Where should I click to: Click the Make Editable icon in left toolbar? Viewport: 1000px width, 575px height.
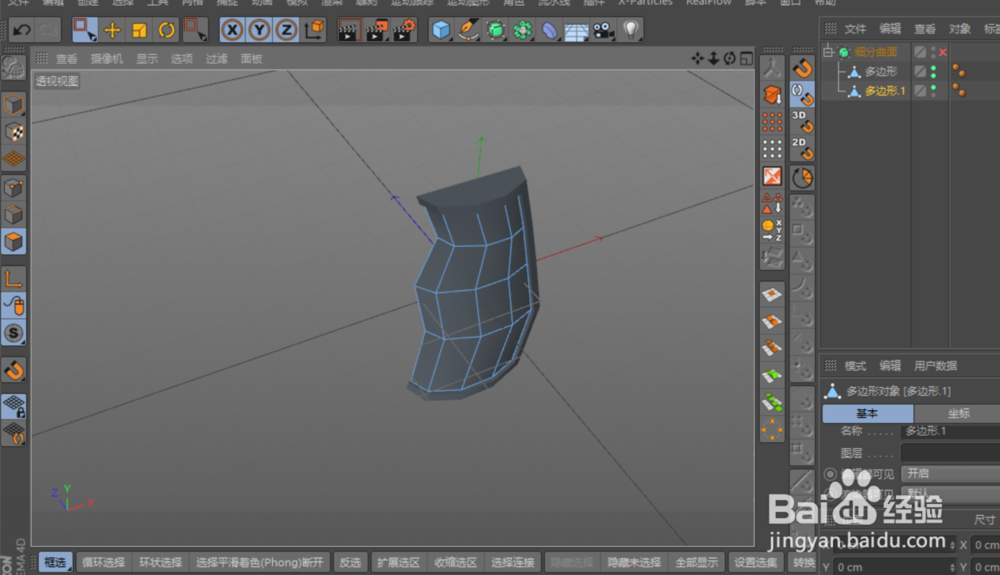tap(13, 68)
